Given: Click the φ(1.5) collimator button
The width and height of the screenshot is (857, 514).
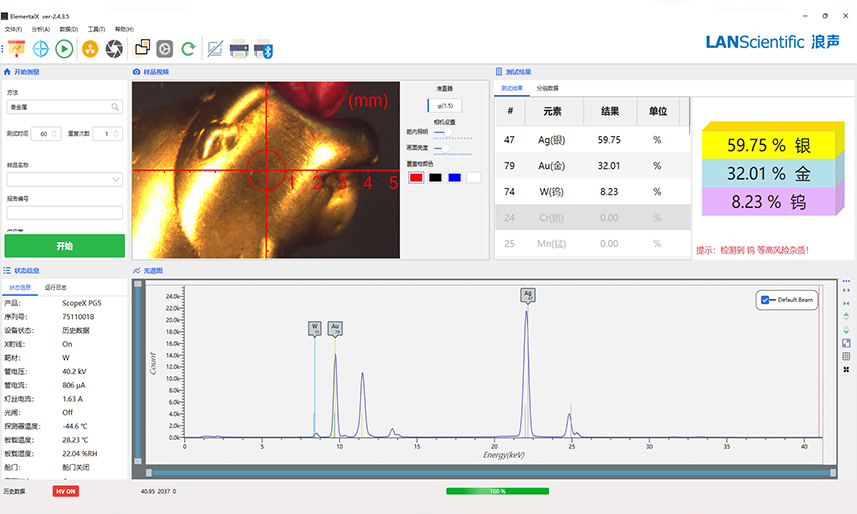Looking at the screenshot, I should 446,106.
